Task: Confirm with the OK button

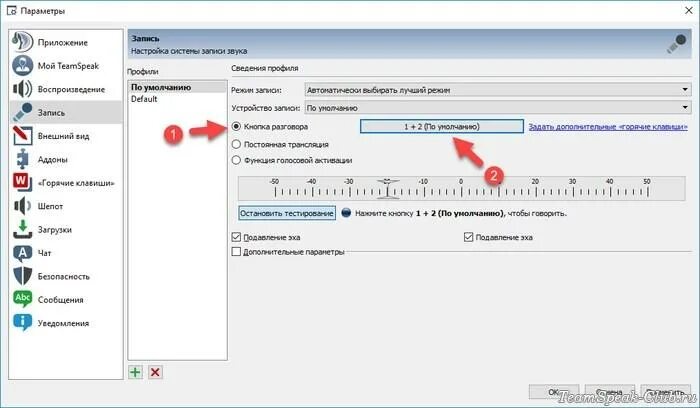Action: 554,392
